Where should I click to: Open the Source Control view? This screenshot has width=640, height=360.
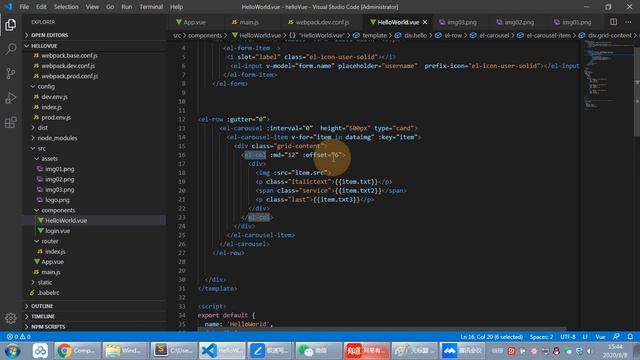pyautogui.click(x=11, y=74)
